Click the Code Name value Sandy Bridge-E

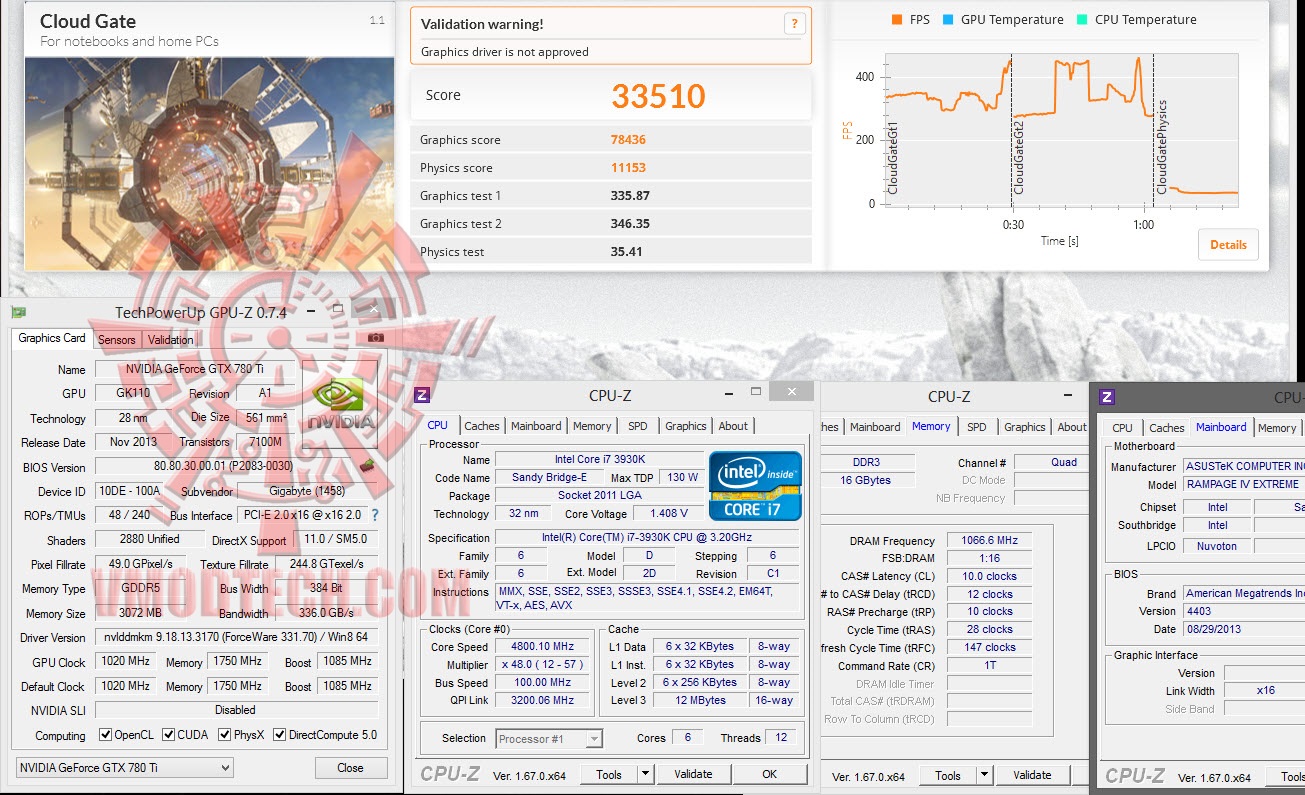tap(549, 477)
